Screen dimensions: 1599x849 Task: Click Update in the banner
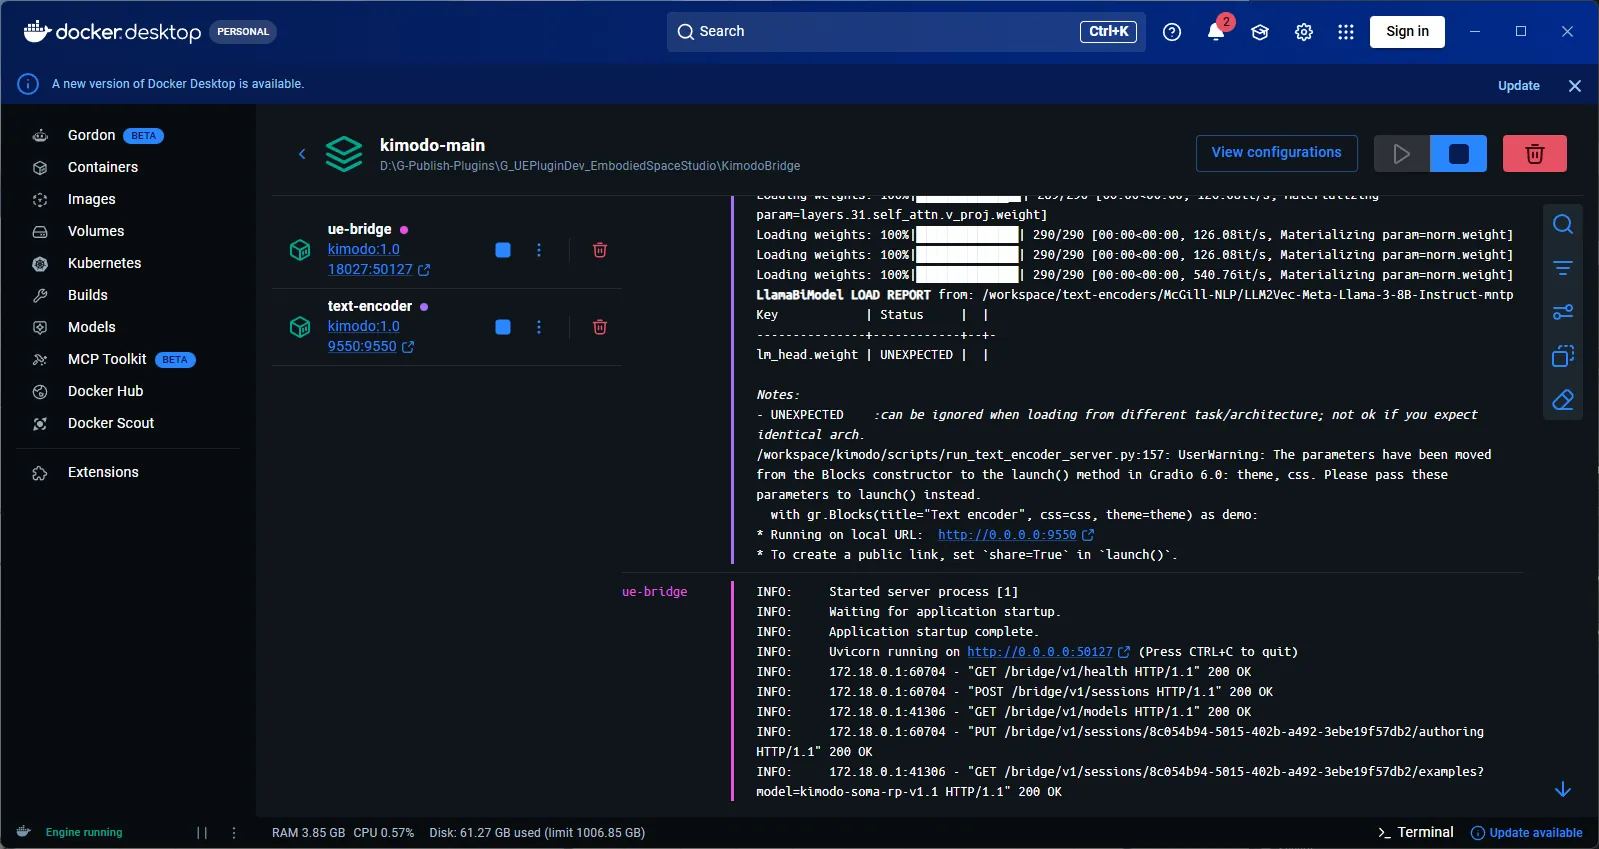coord(1518,85)
